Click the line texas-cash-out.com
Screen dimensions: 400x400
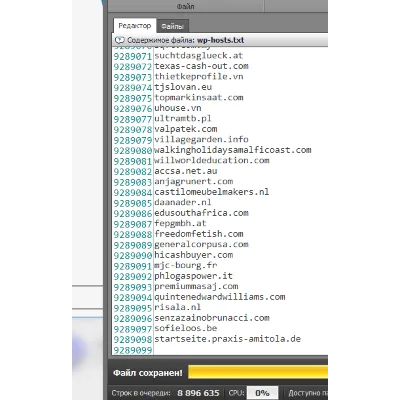click(201, 66)
